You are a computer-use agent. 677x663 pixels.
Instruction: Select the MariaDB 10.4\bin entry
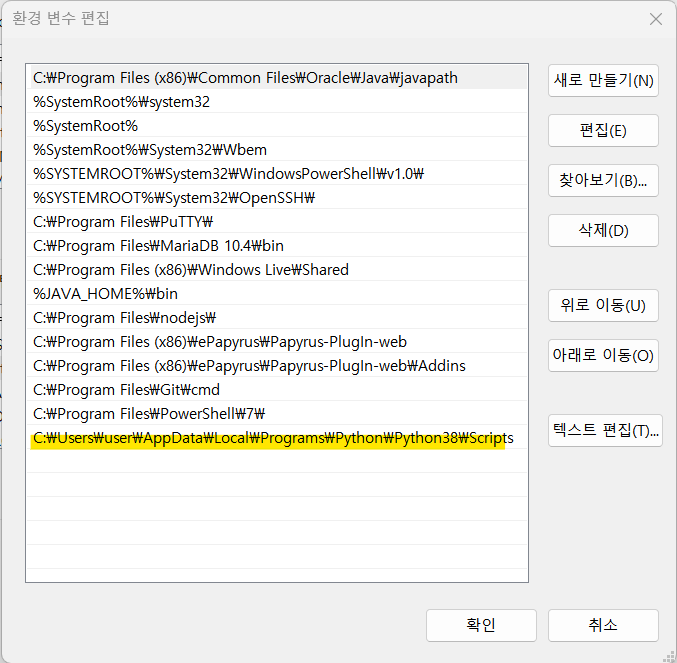277,246
